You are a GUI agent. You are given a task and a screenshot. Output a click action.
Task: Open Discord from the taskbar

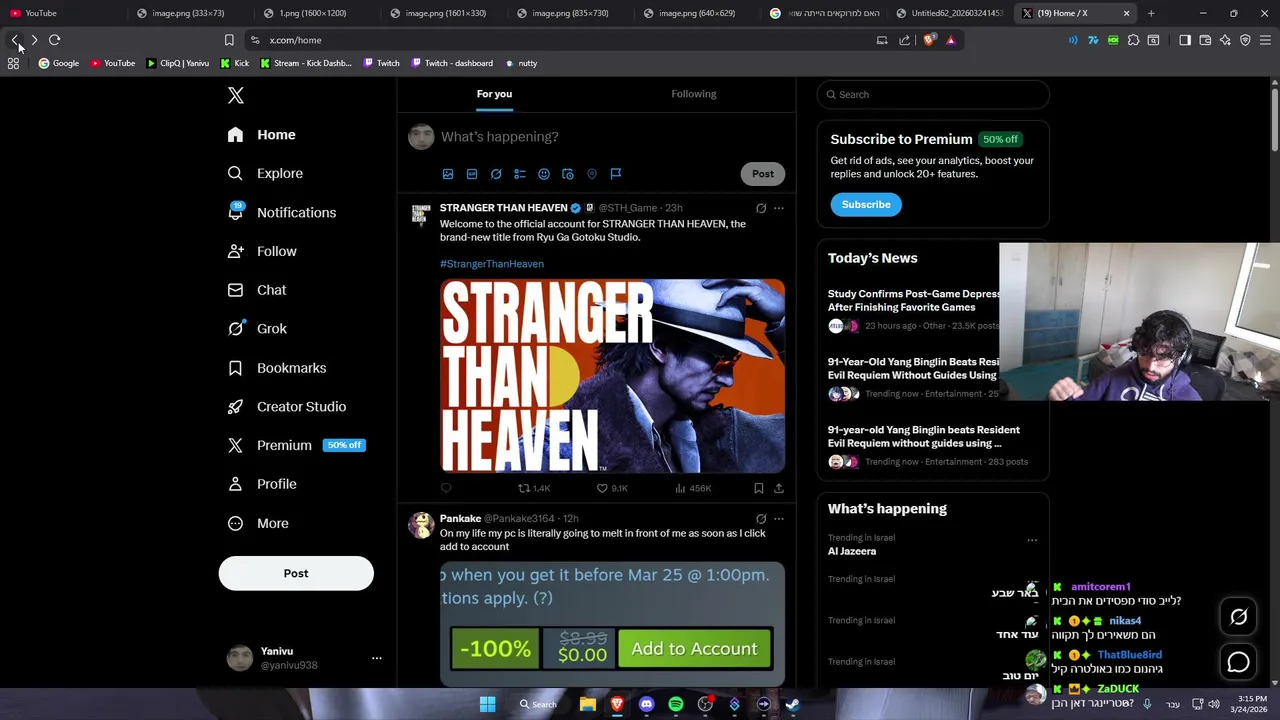point(646,704)
